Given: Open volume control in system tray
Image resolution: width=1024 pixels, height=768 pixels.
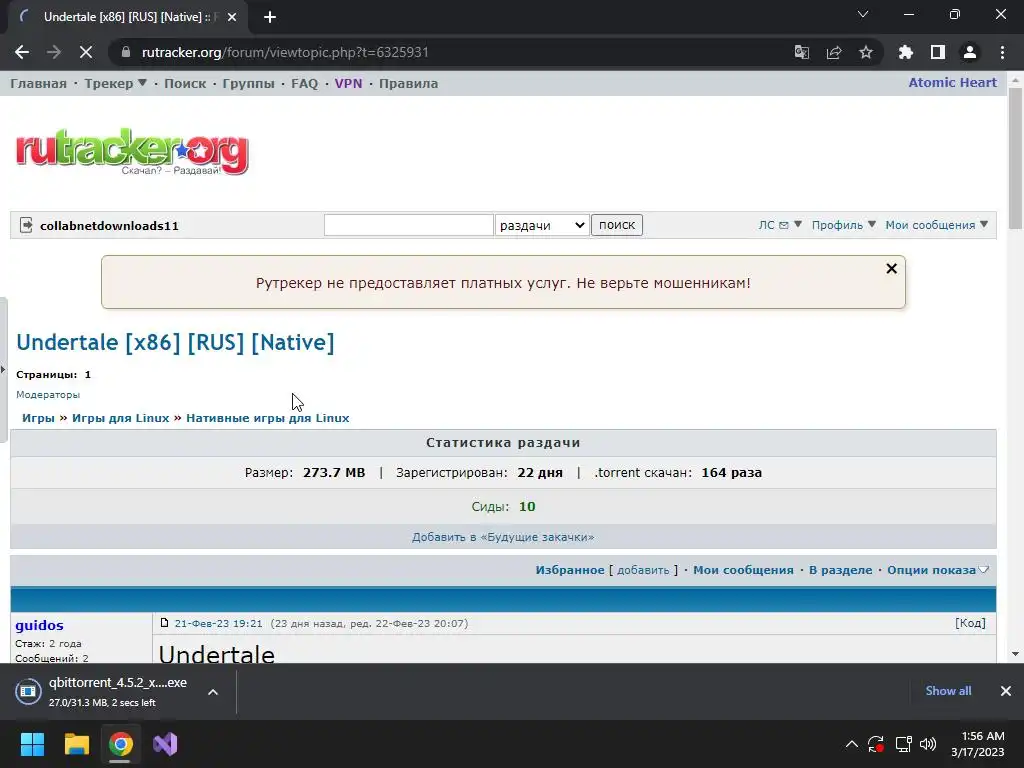Looking at the screenshot, I should (928, 744).
